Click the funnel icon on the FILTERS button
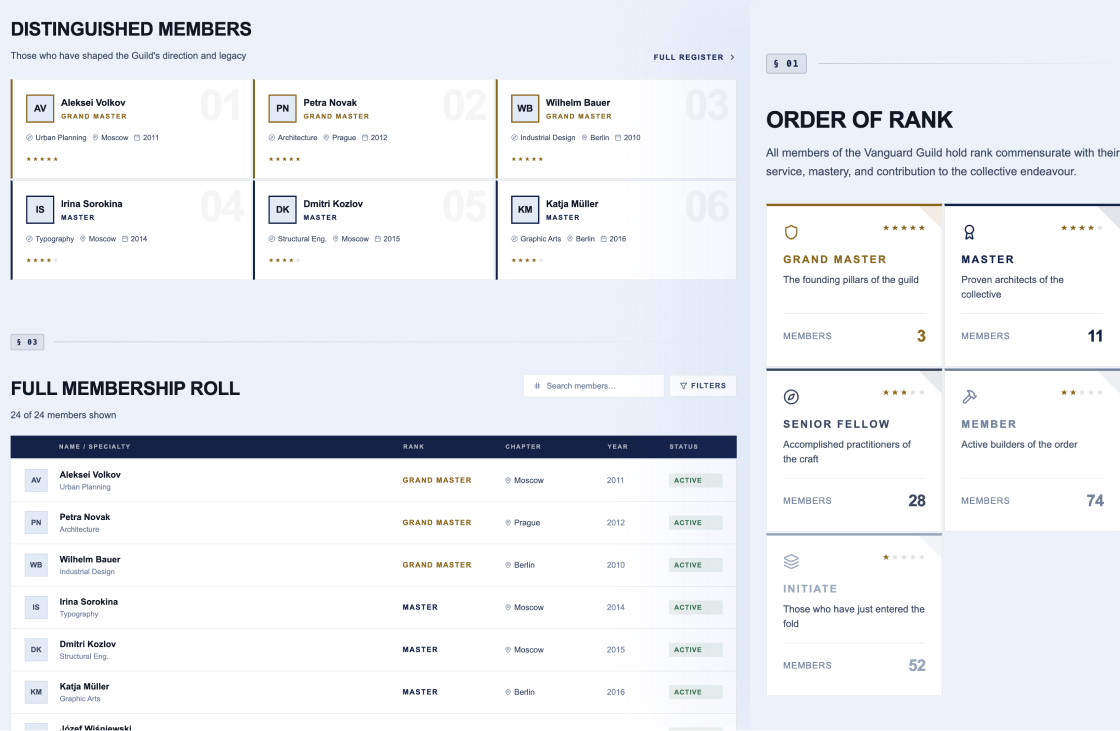 tap(684, 385)
